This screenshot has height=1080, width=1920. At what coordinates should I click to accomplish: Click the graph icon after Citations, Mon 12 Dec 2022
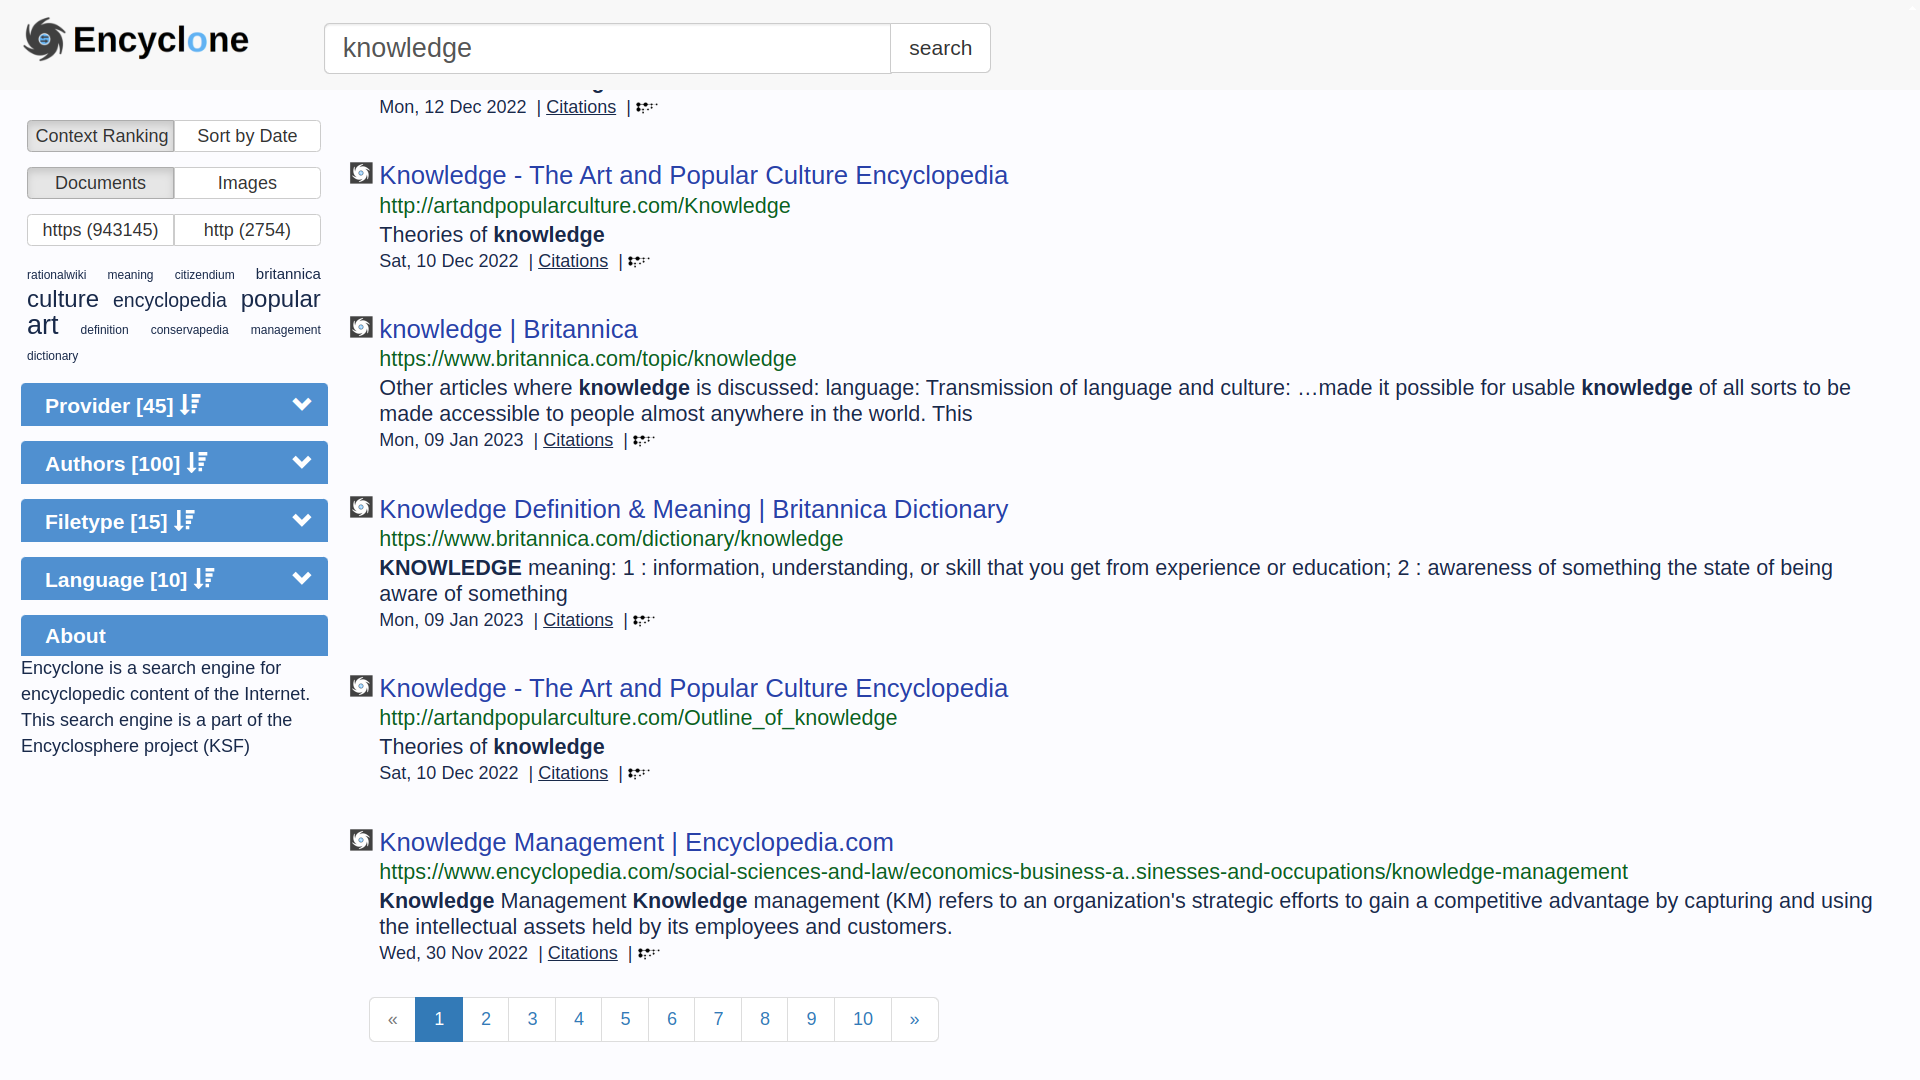pyautogui.click(x=647, y=107)
